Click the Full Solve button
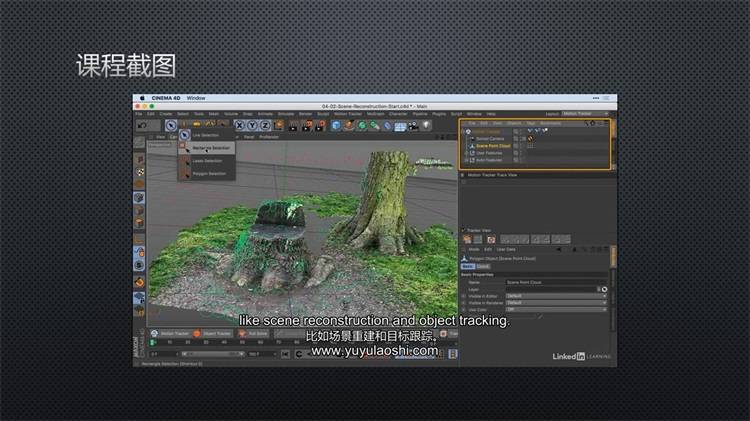Image resolution: width=750 pixels, height=421 pixels. [254, 333]
